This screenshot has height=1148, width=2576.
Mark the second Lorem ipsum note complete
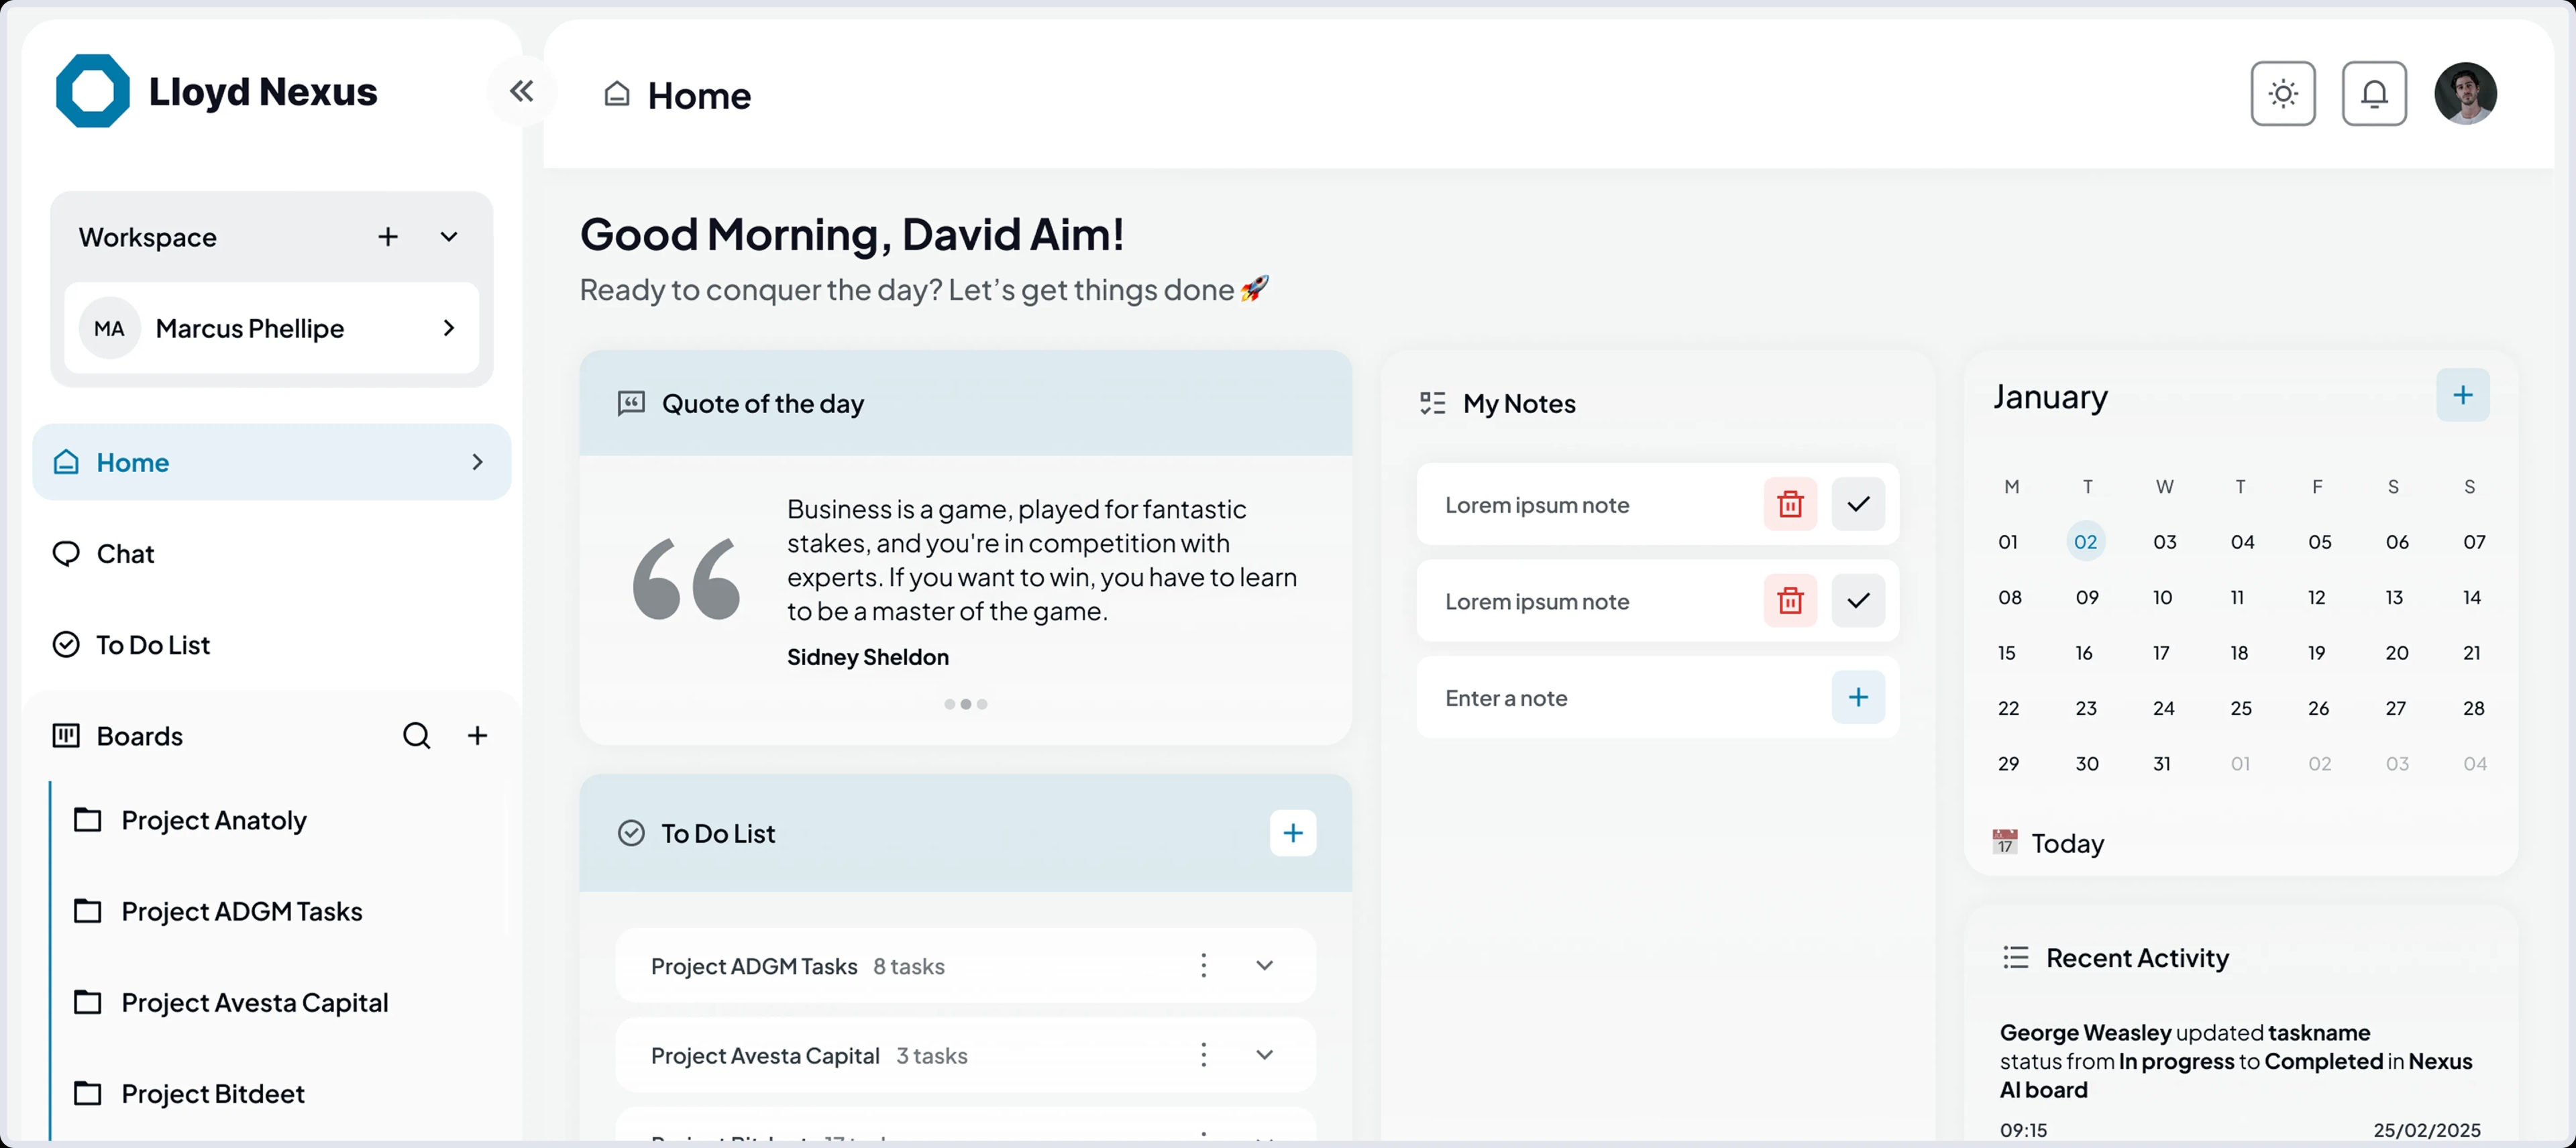click(x=1858, y=600)
